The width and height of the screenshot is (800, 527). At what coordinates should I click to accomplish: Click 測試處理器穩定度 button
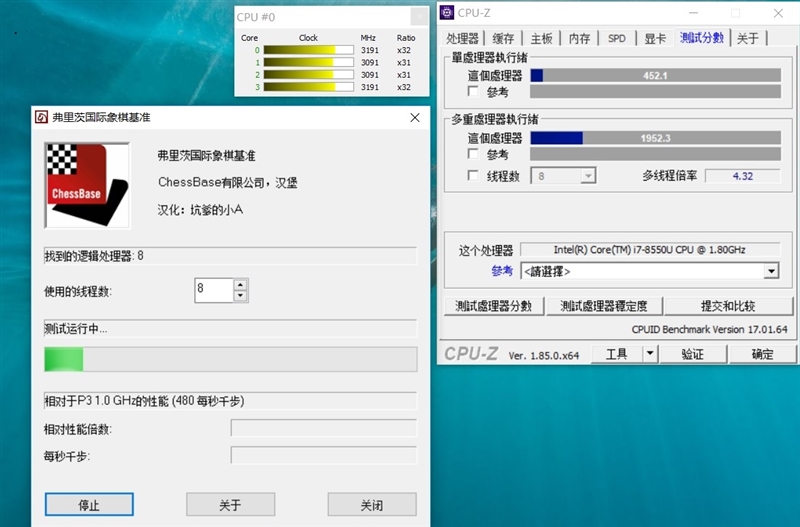[x=604, y=306]
